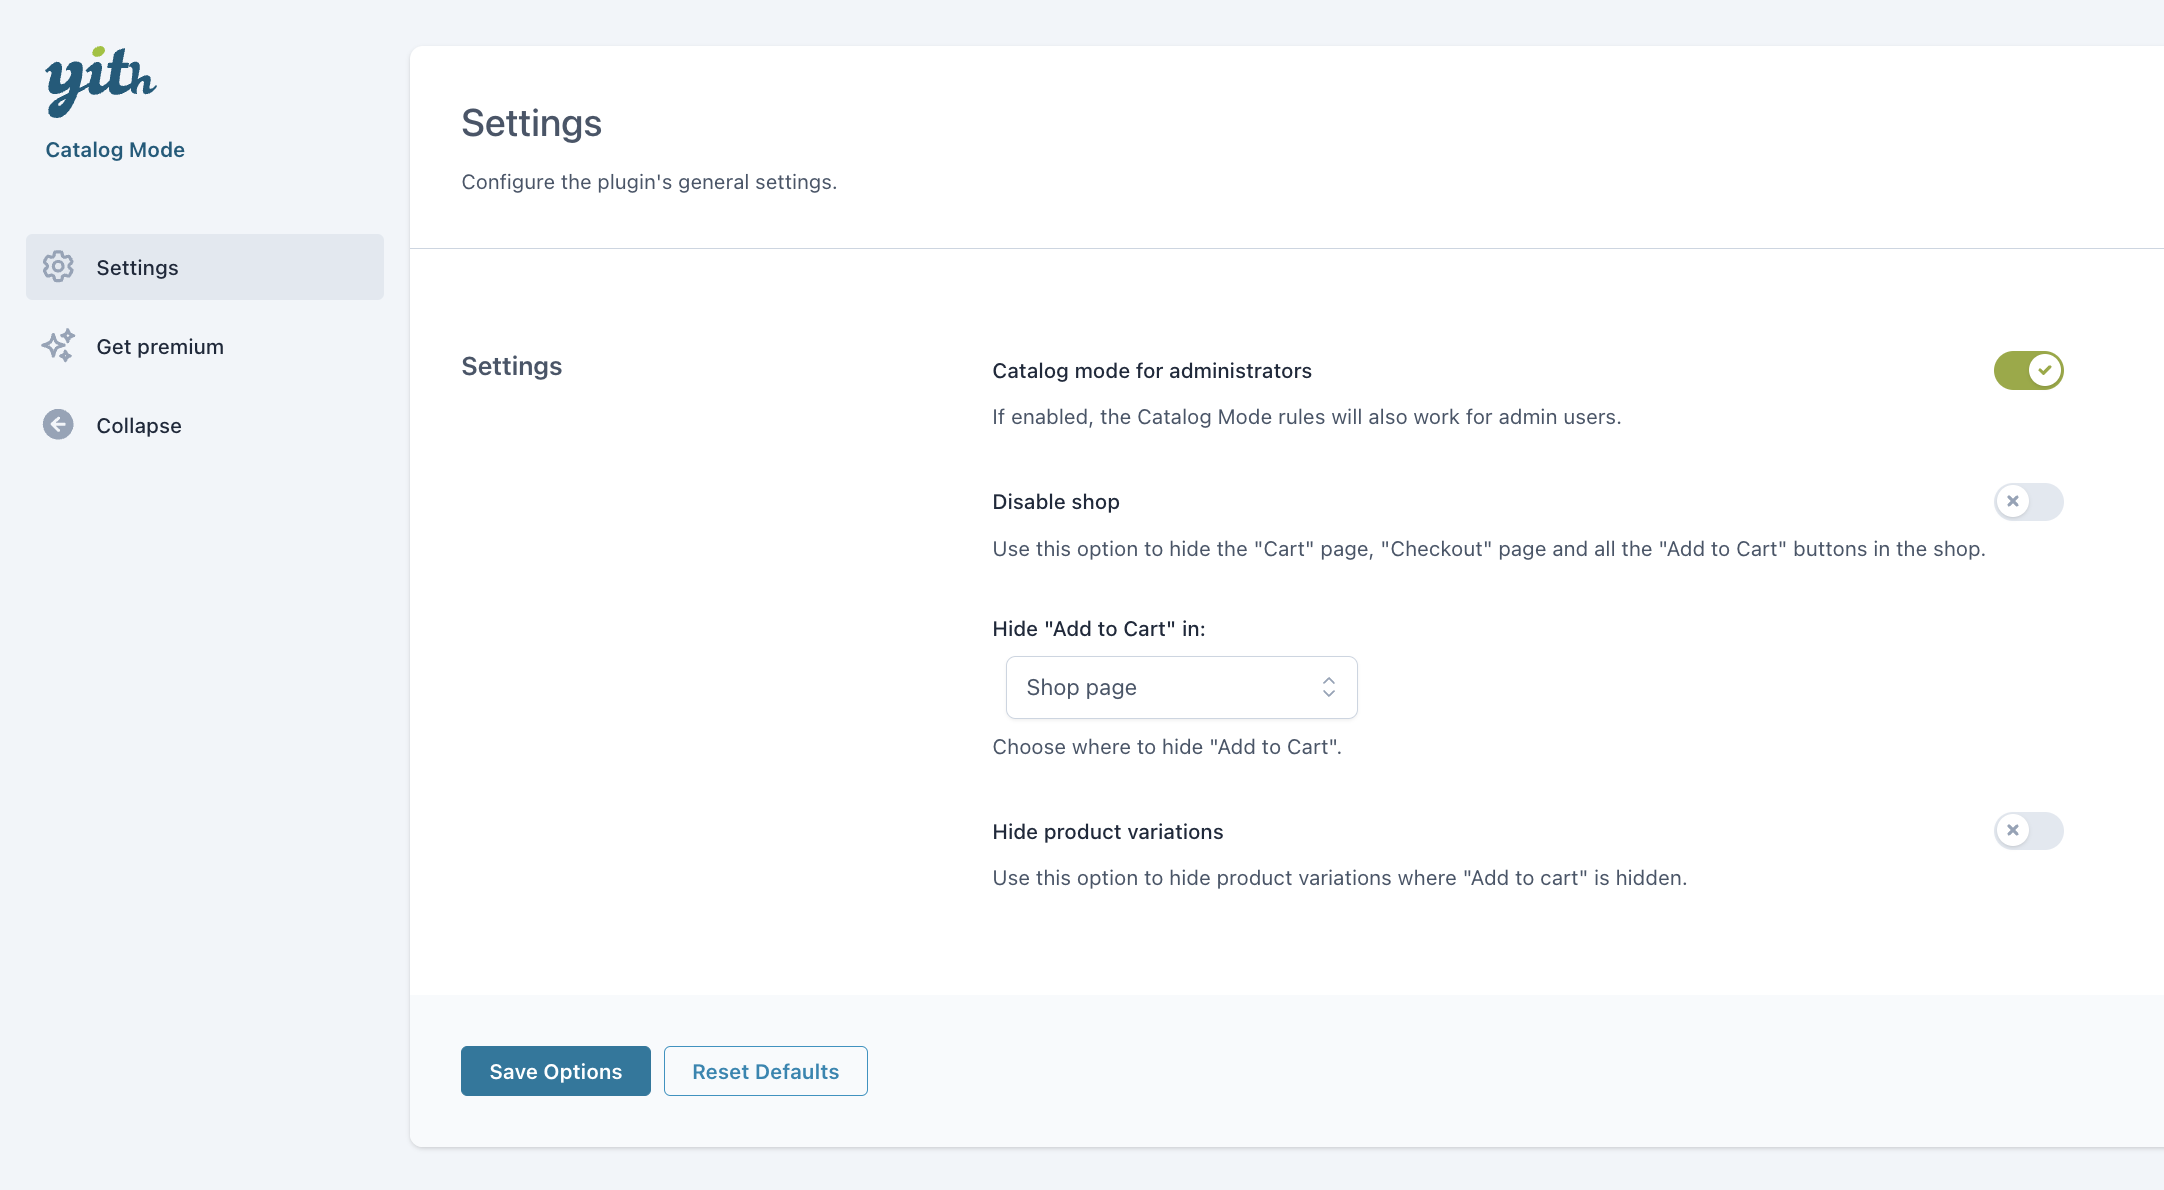Click the plugin Settings tab label

click(136, 267)
